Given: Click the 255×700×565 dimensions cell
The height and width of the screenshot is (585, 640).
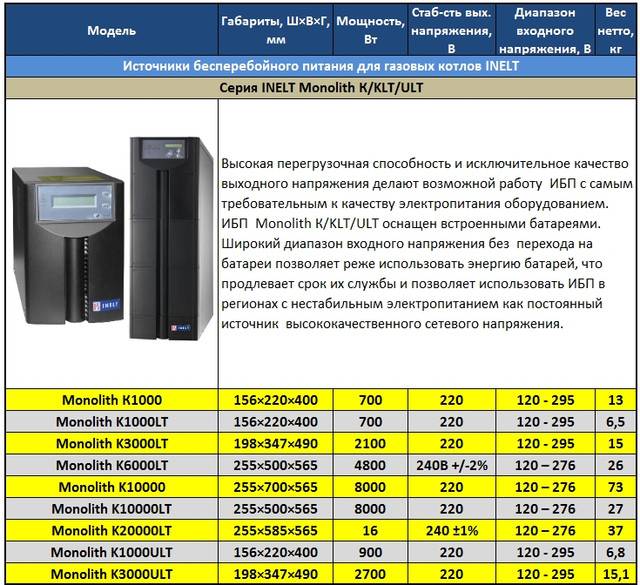Looking at the screenshot, I should coord(275,487).
